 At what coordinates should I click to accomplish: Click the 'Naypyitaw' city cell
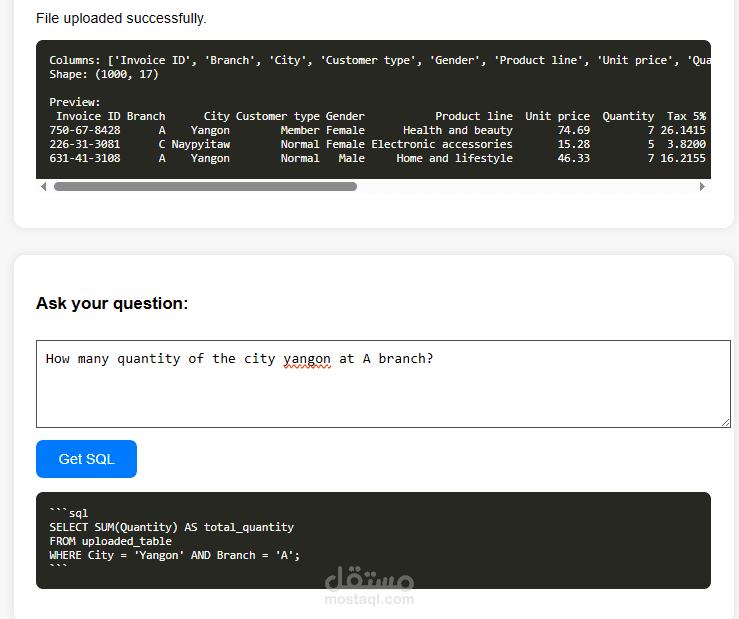201,144
